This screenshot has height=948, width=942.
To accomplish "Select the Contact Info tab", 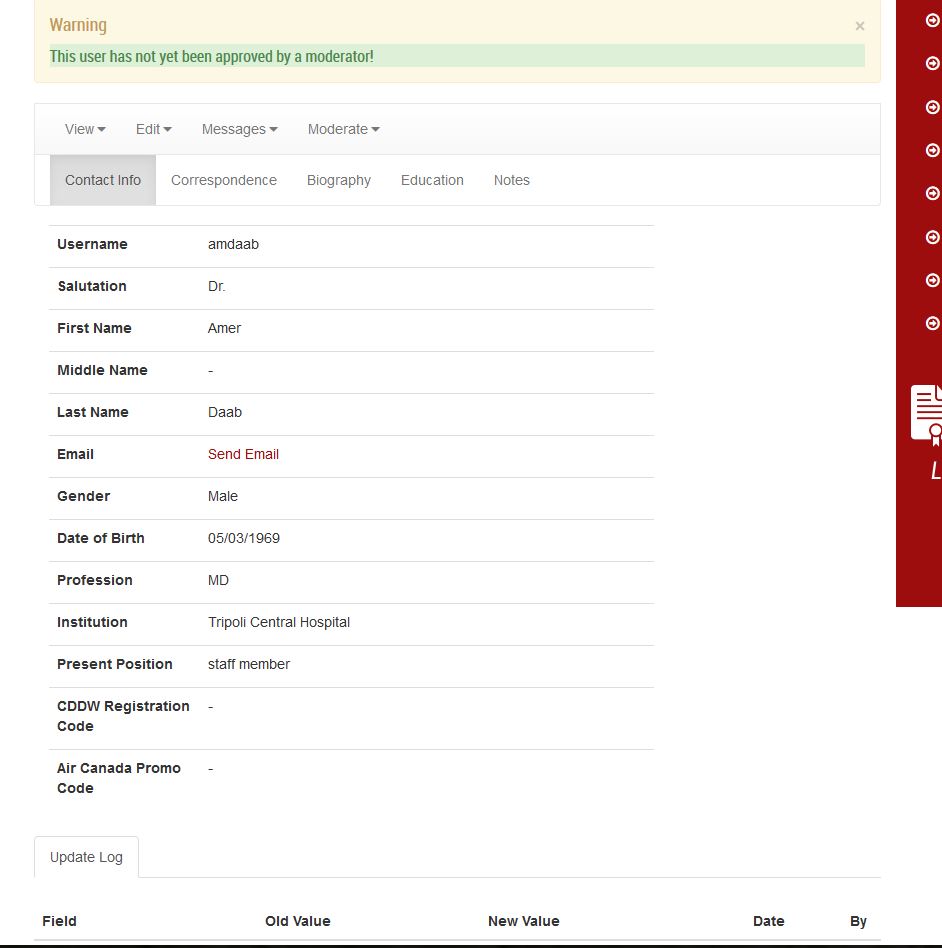I will [x=103, y=180].
